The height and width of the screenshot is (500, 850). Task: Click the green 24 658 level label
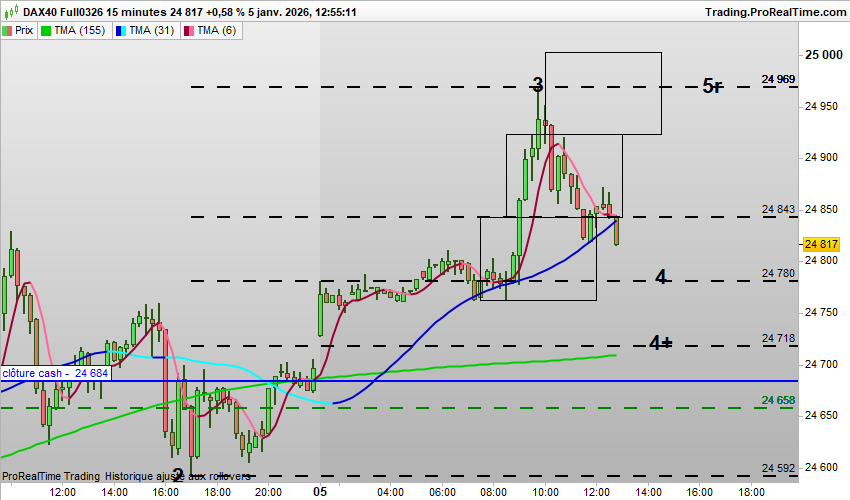778,400
